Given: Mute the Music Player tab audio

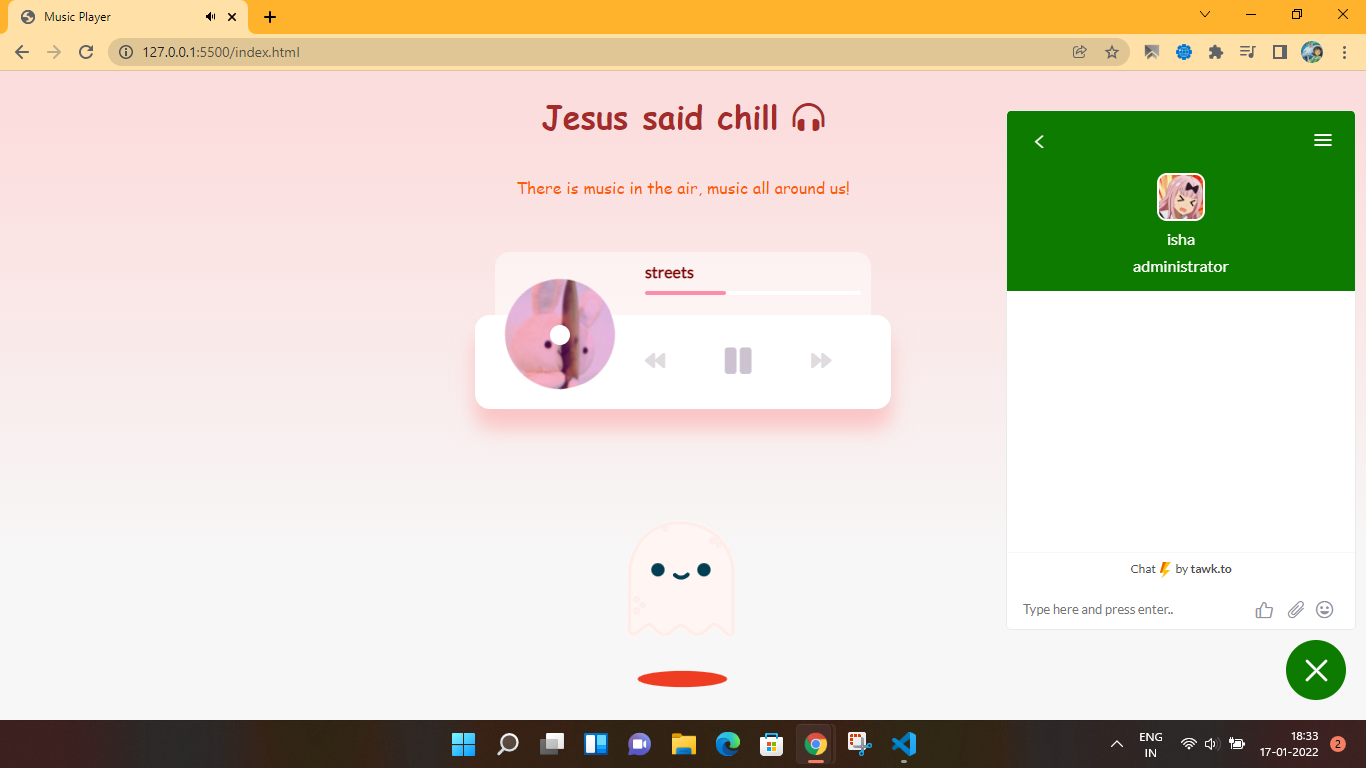Looking at the screenshot, I should (211, 17).
